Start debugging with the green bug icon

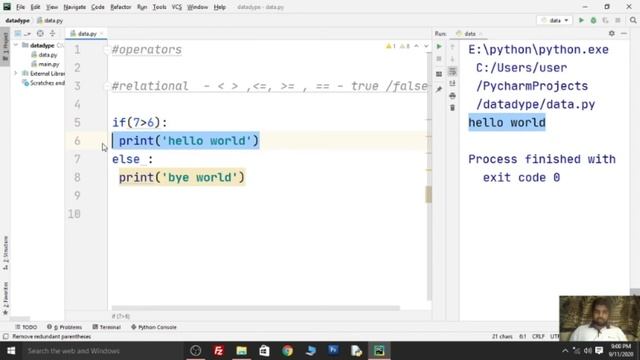(593, 20)
